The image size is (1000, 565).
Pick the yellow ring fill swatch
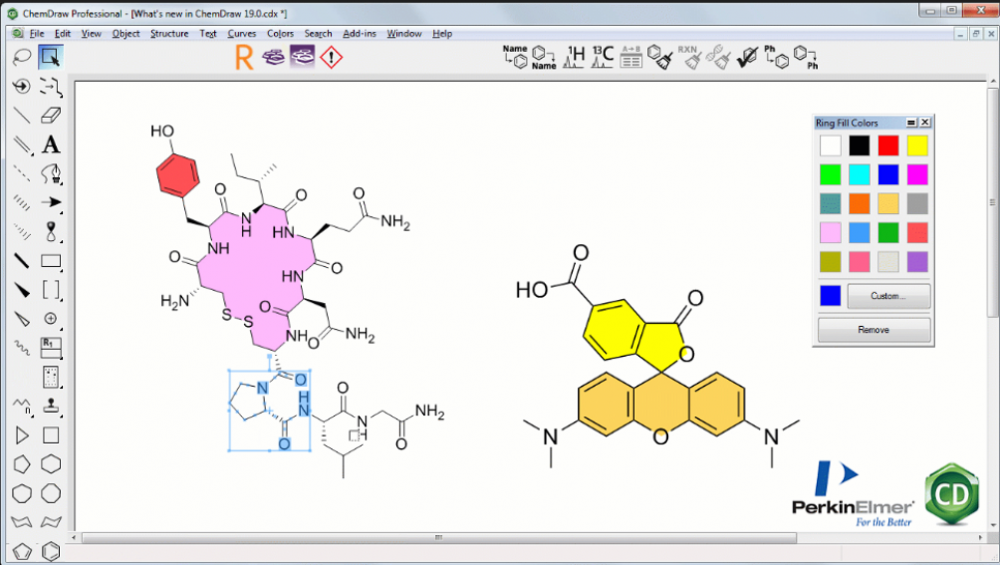917,146
